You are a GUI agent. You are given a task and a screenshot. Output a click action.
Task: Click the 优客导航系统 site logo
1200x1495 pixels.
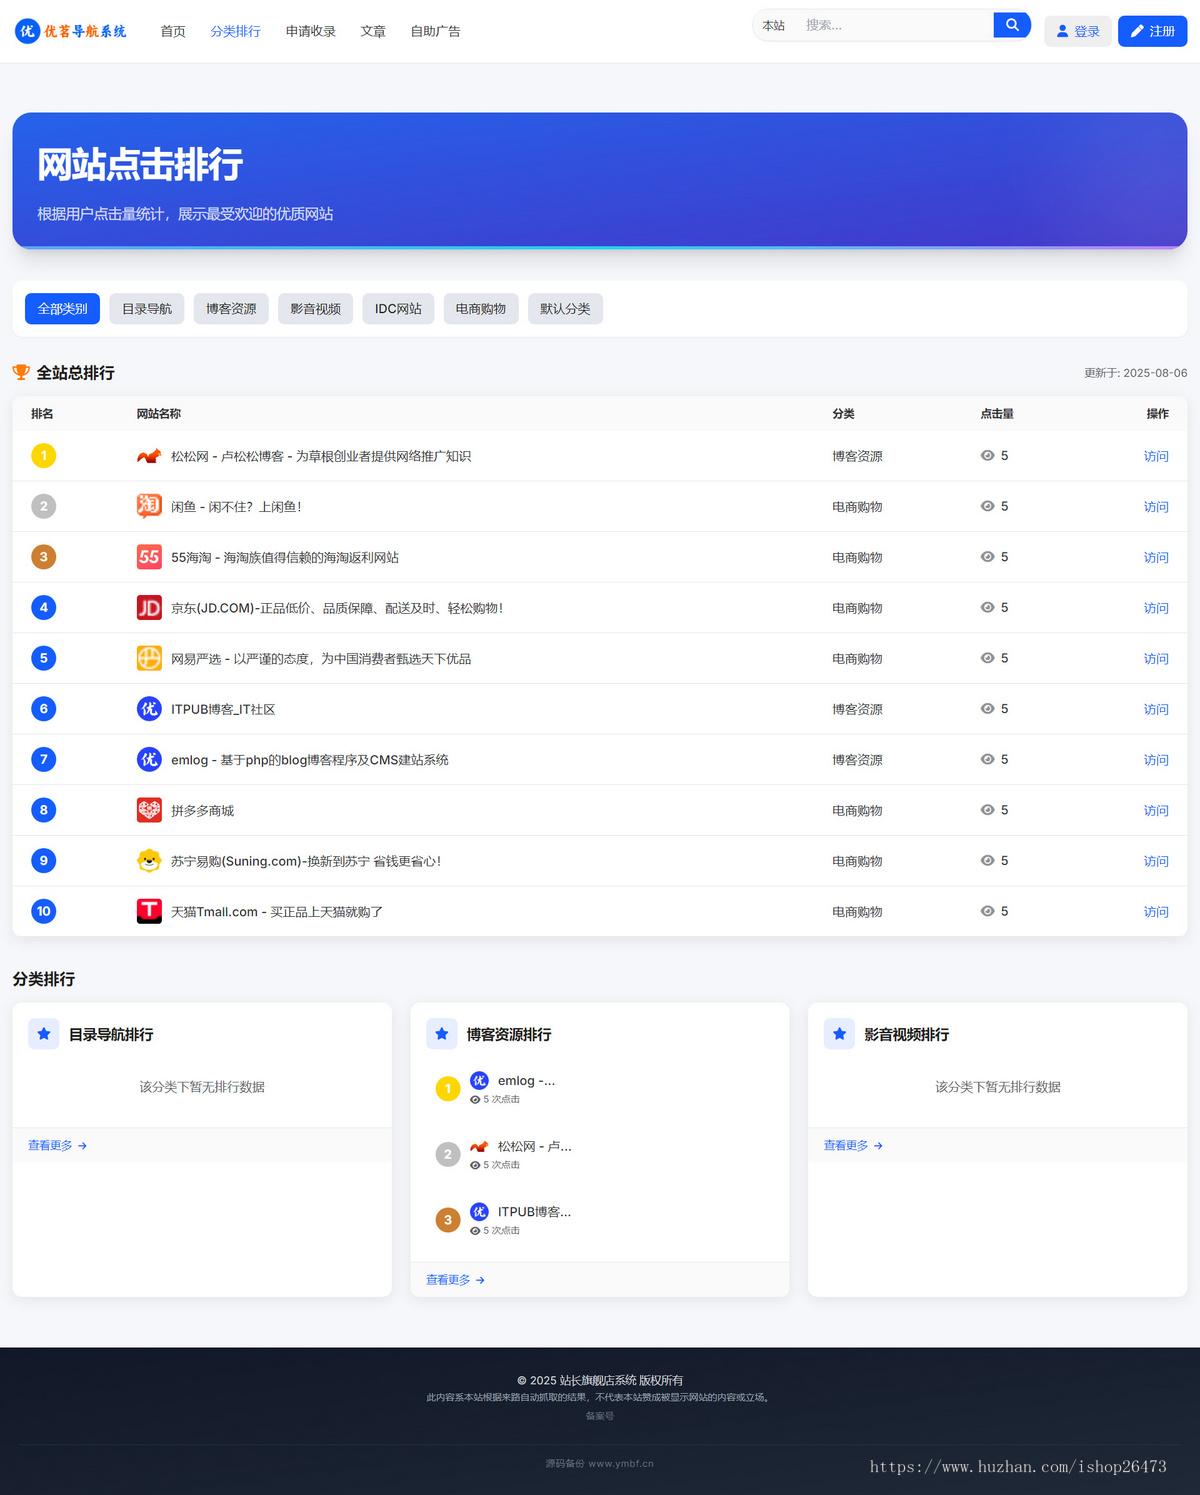[71, 31]
